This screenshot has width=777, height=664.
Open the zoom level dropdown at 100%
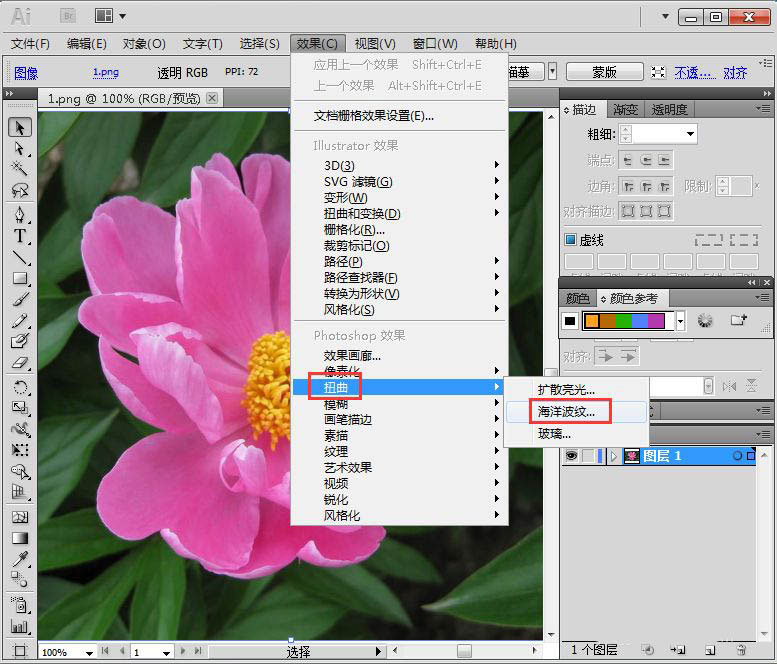coord(89,653)
